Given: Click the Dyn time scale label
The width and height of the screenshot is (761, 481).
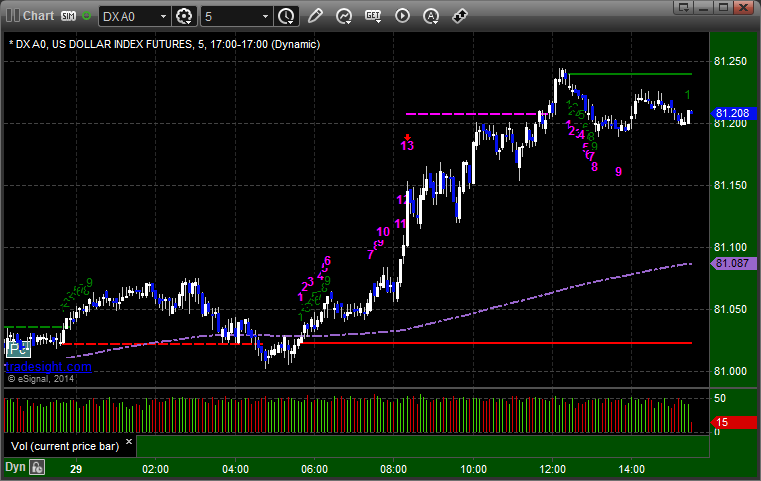Looking at the screenshot, I should pos(15,467).
